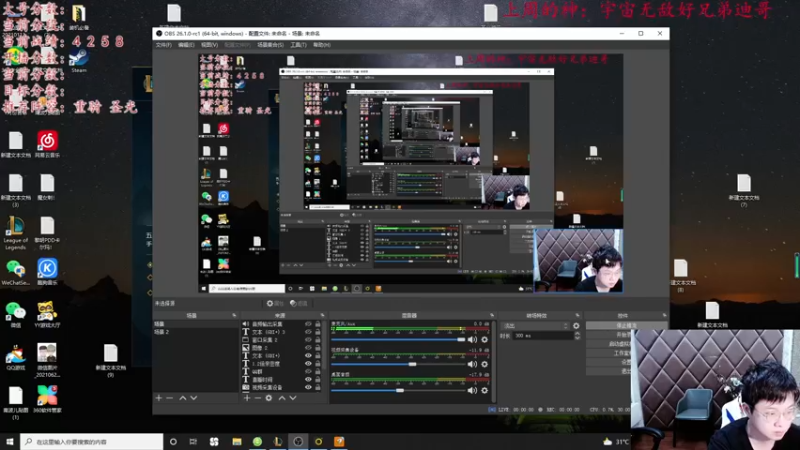Open File Explorer from the taskbar
This screenshot has width=800, height=450.
pos(237,442)
